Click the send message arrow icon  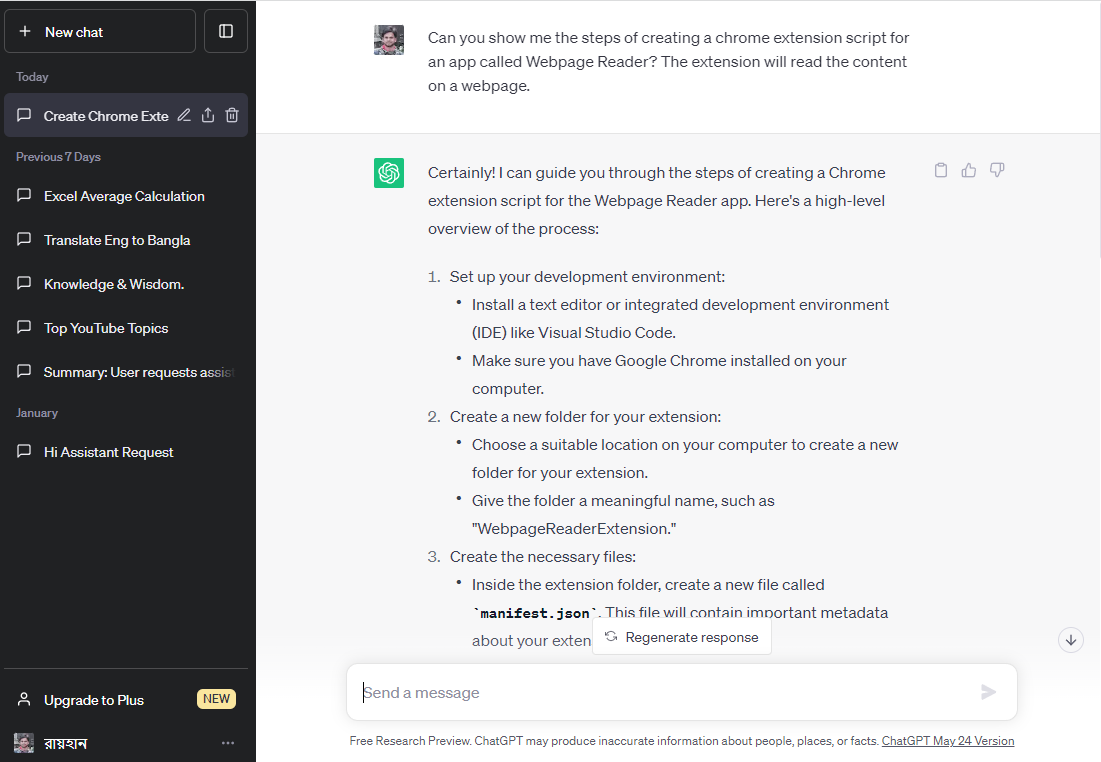point(988,692)
